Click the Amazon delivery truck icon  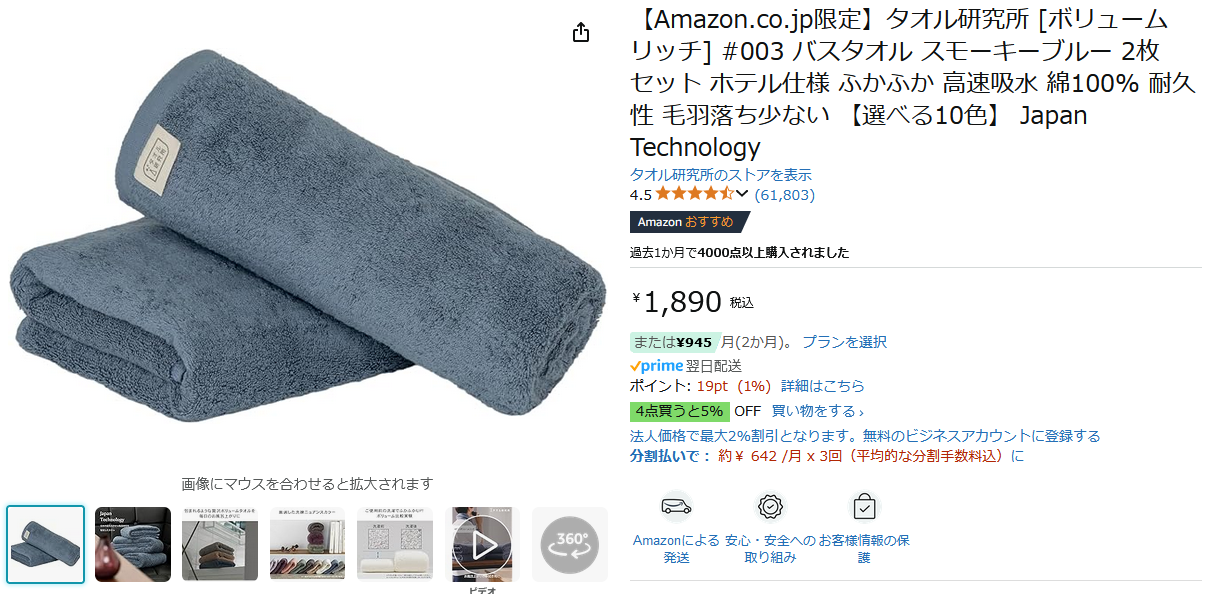click(x=676, y=507)
